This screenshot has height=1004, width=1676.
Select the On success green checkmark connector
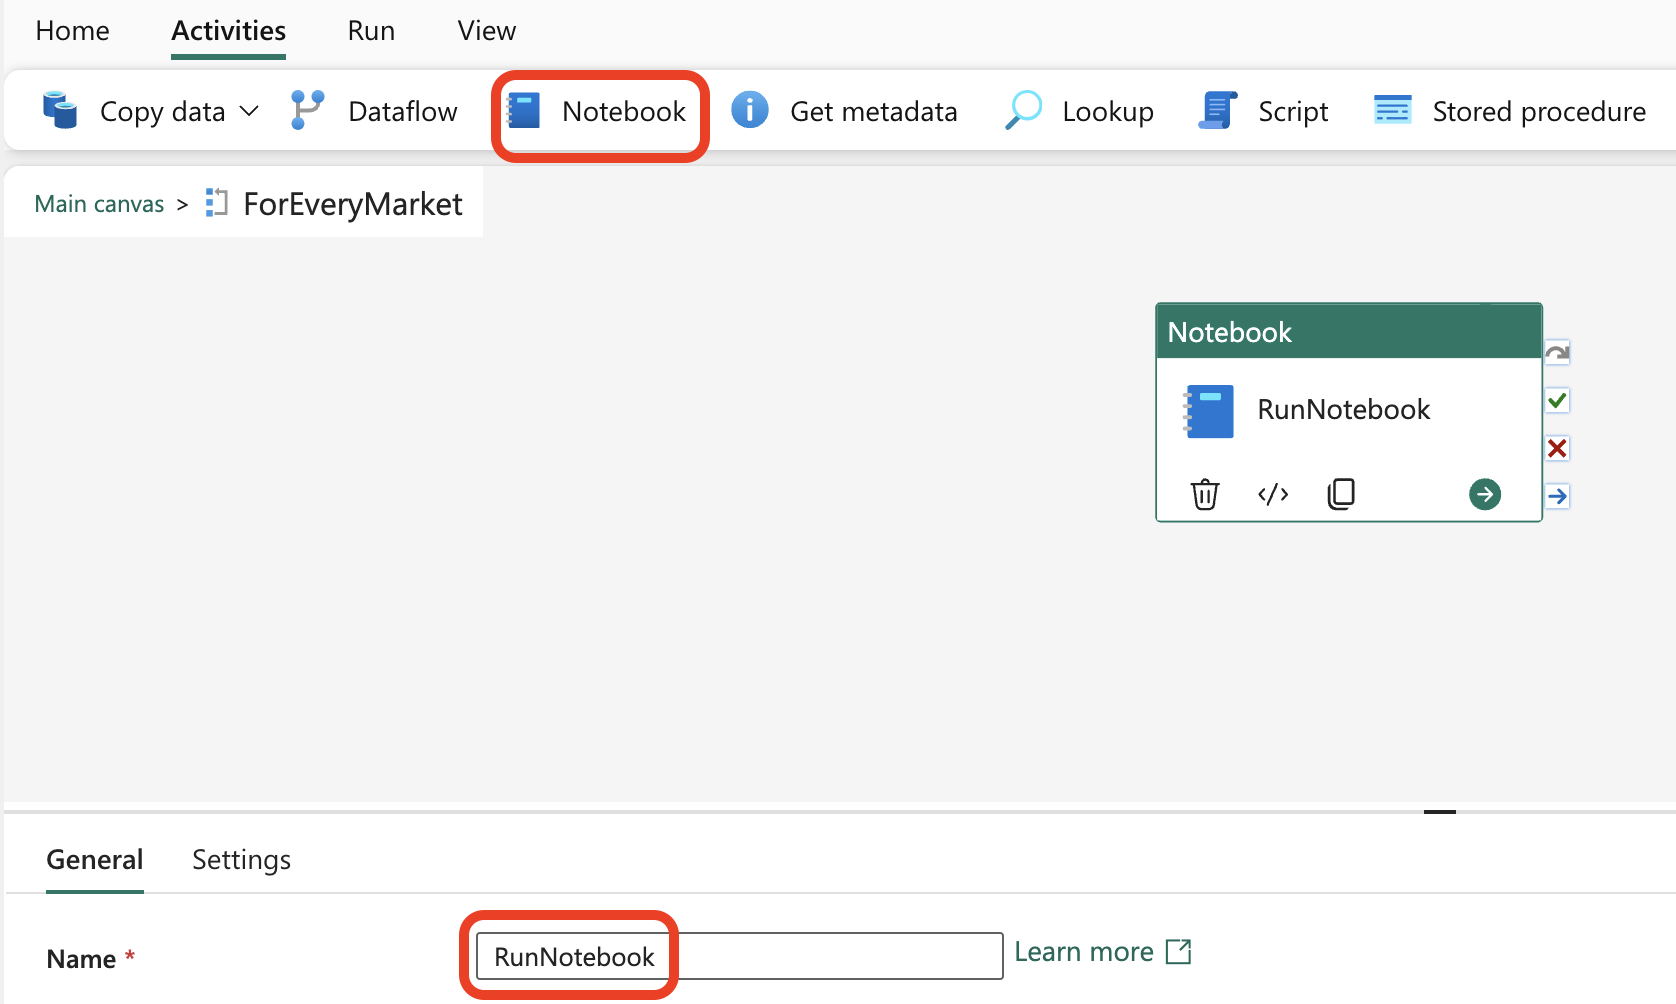tap(1557, 401)
